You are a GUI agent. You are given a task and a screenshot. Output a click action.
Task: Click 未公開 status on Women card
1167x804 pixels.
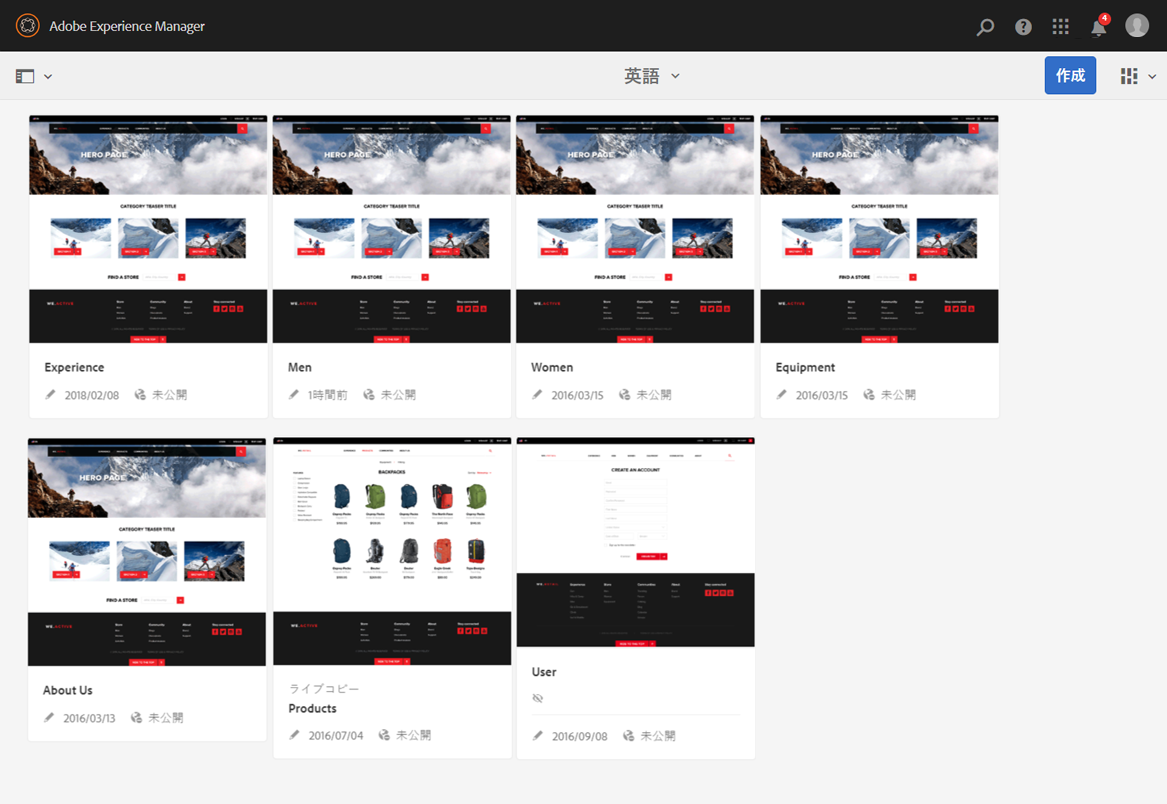(x=654, y=395)
